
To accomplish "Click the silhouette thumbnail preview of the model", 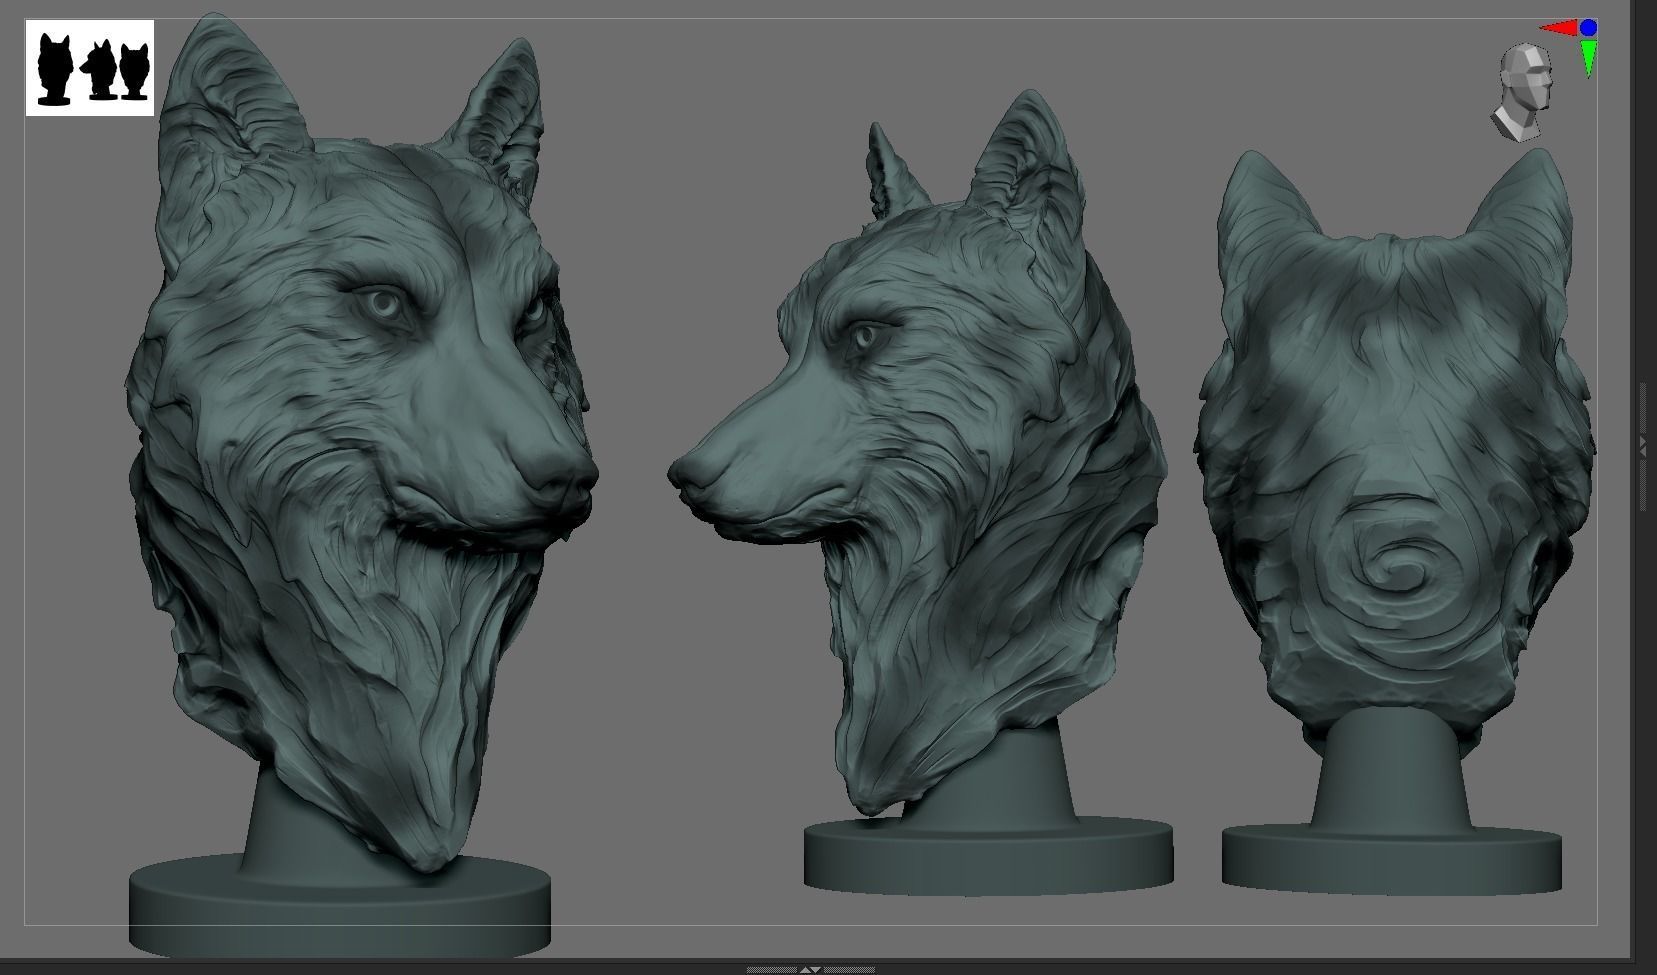I will pos(90,68).
